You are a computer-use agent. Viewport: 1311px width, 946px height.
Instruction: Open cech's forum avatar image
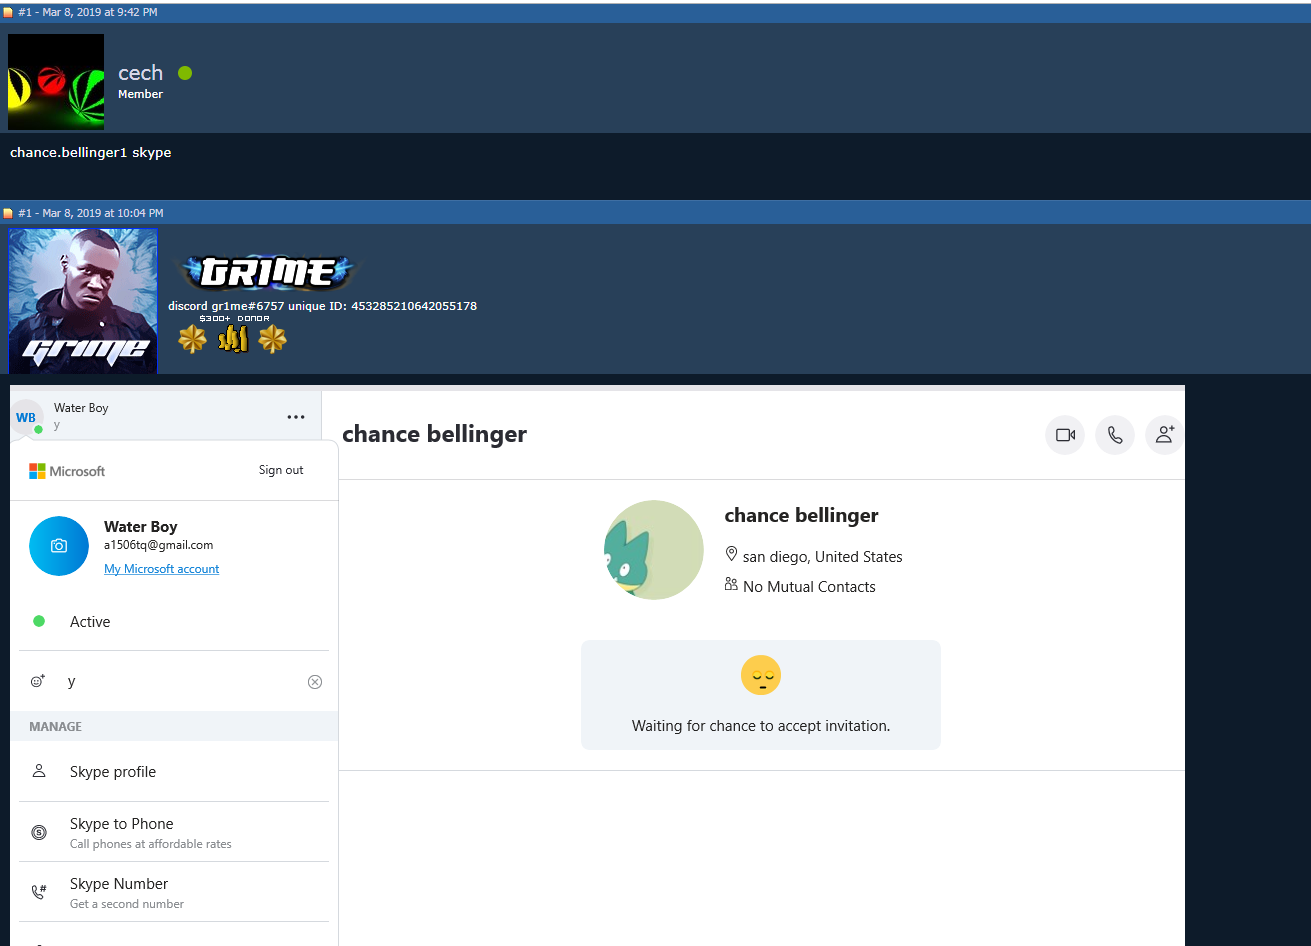(x=56, y=82)
